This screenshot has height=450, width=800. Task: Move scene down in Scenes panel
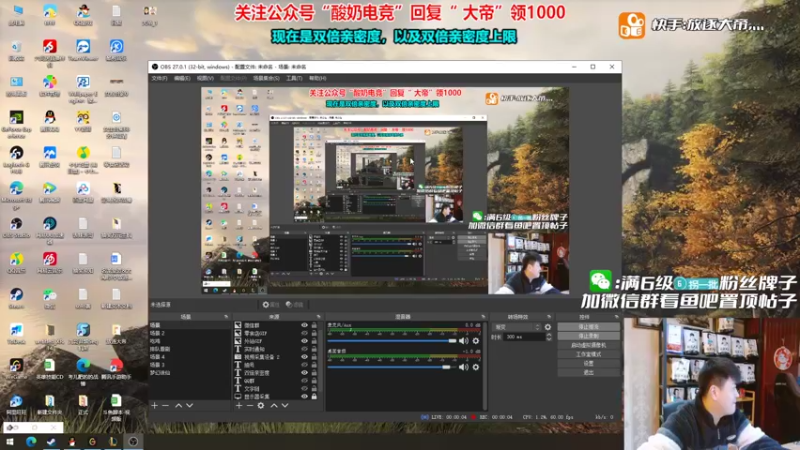tap(189, 405)
